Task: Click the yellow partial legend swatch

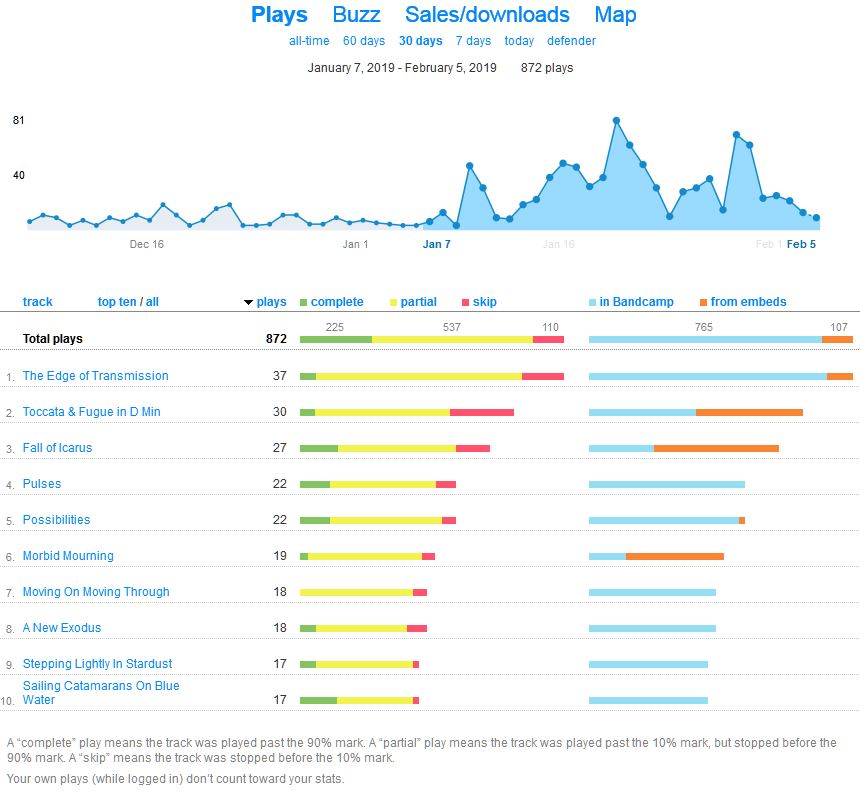Action: click(x=393, y=302)
